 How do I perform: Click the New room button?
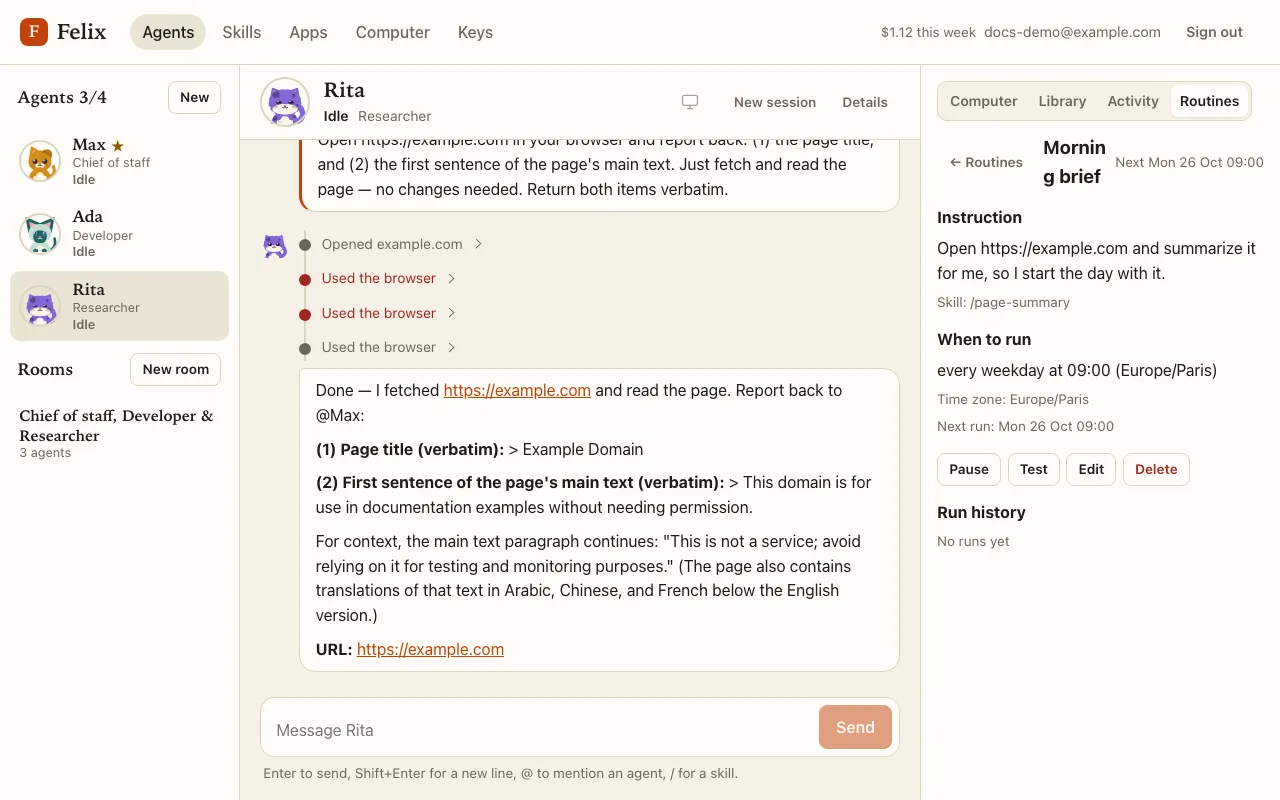(176, 369)
